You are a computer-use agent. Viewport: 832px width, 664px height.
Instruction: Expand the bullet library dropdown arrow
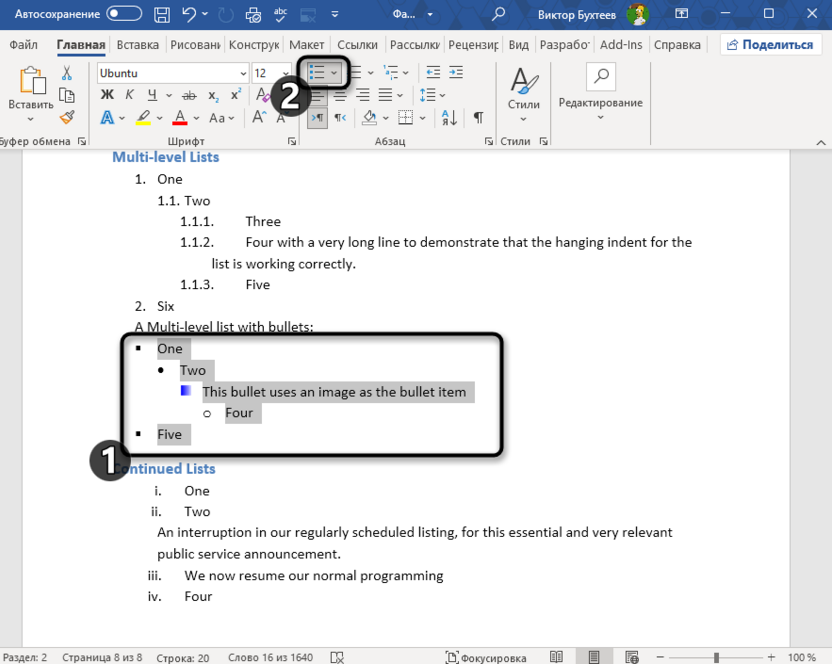click(334, 73)
